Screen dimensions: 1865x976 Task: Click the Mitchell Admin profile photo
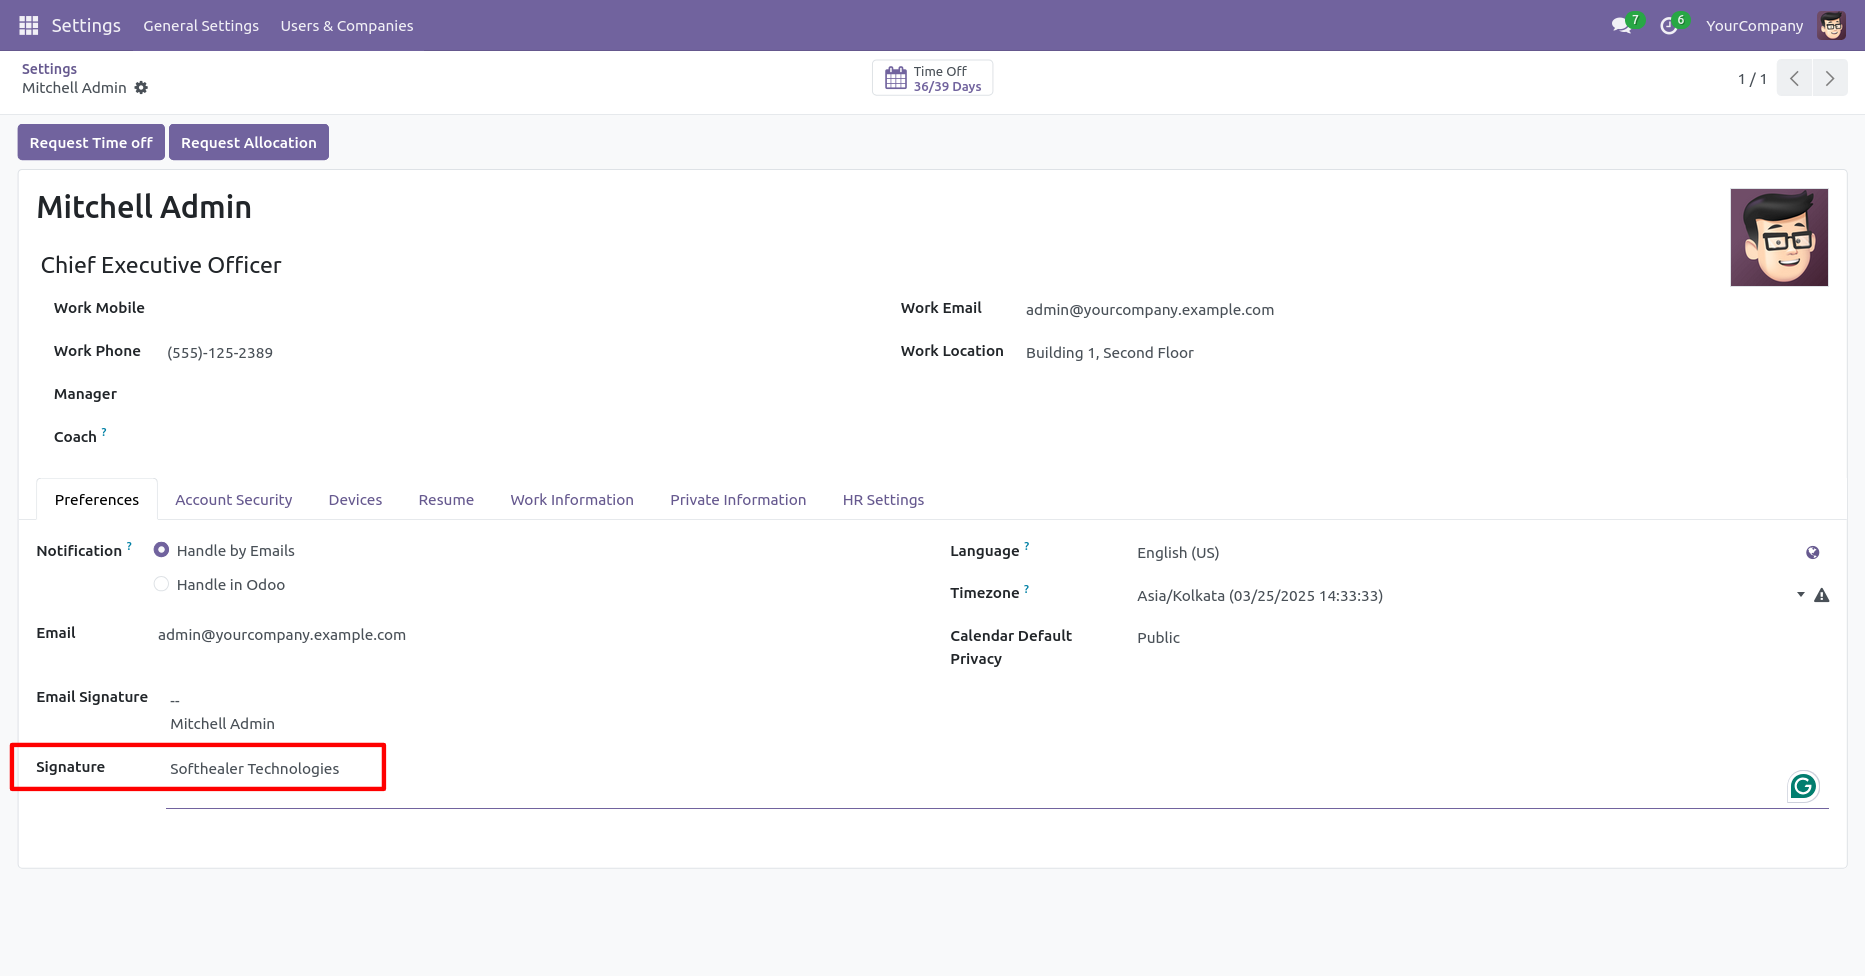pos(1779,237)
